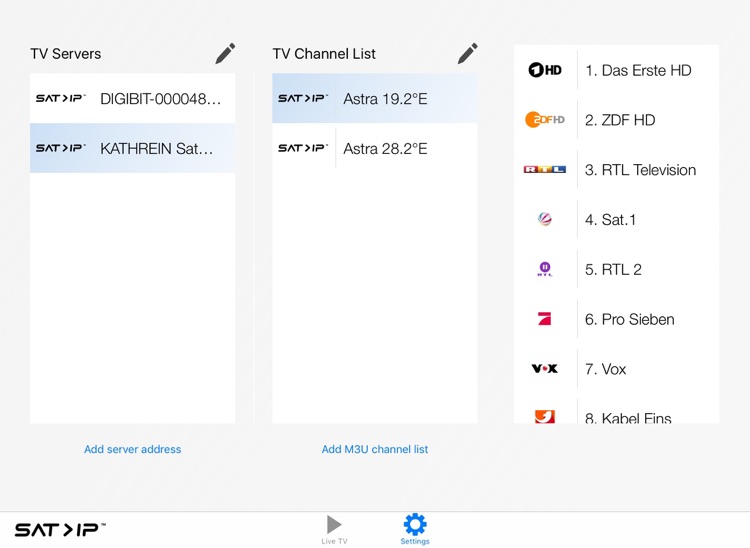The width and height of the screenshot is (750, 548).
Task: Tap the Vox channel logo
Action: click(545, 368)
